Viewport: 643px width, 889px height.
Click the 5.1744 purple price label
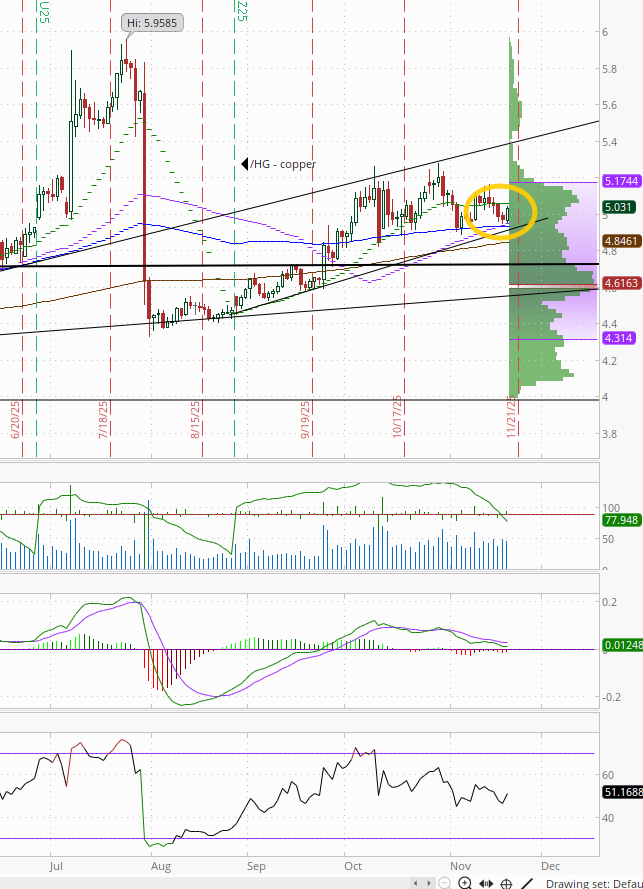coord(622,181)
